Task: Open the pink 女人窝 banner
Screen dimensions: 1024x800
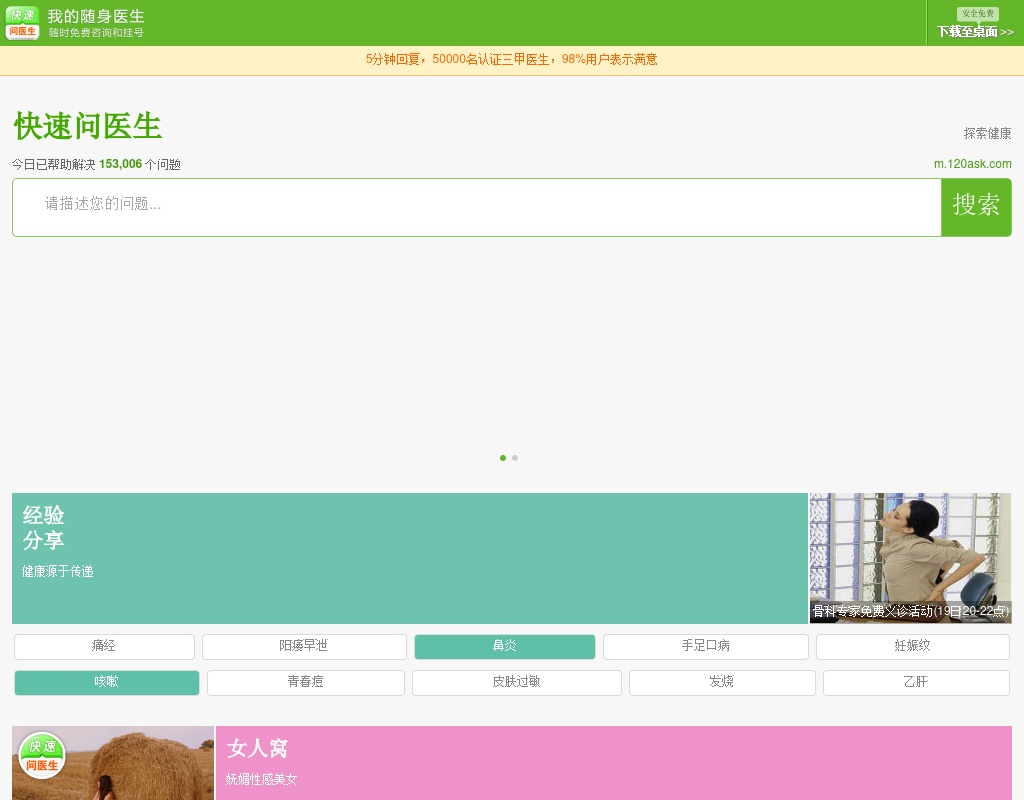Action: point(613,762)
